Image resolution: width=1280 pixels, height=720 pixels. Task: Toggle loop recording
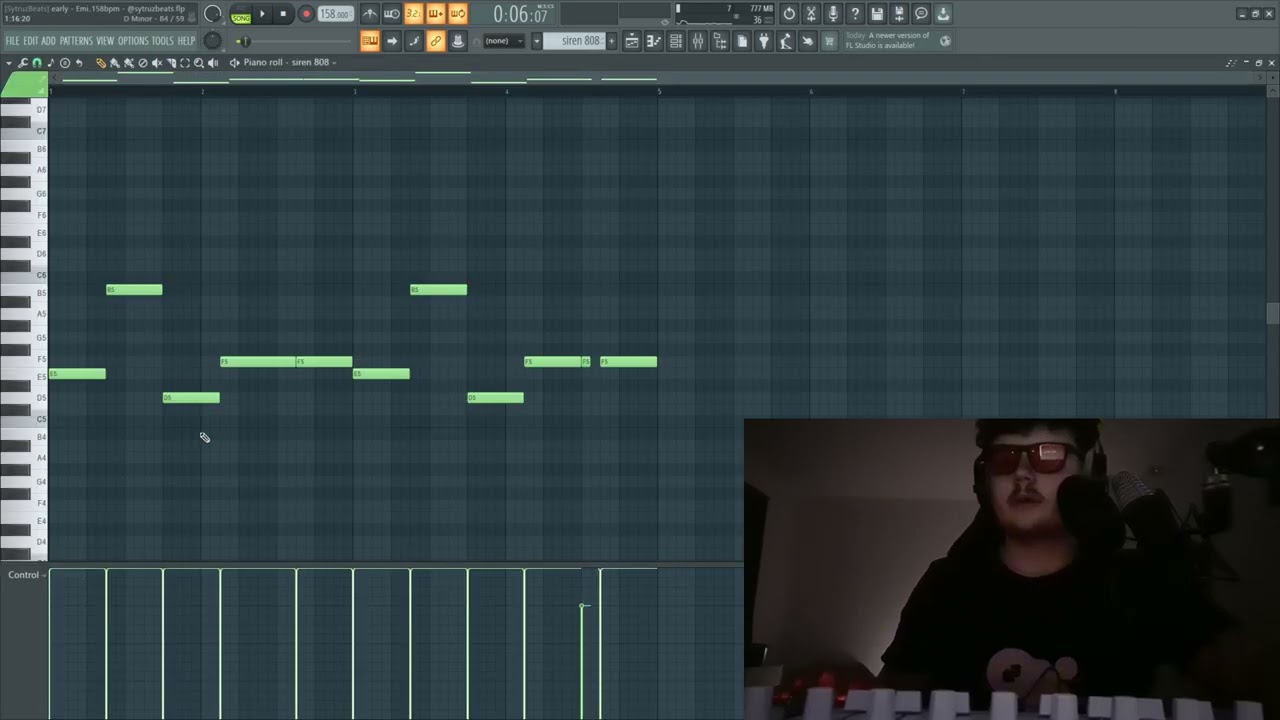click(457, 14)
